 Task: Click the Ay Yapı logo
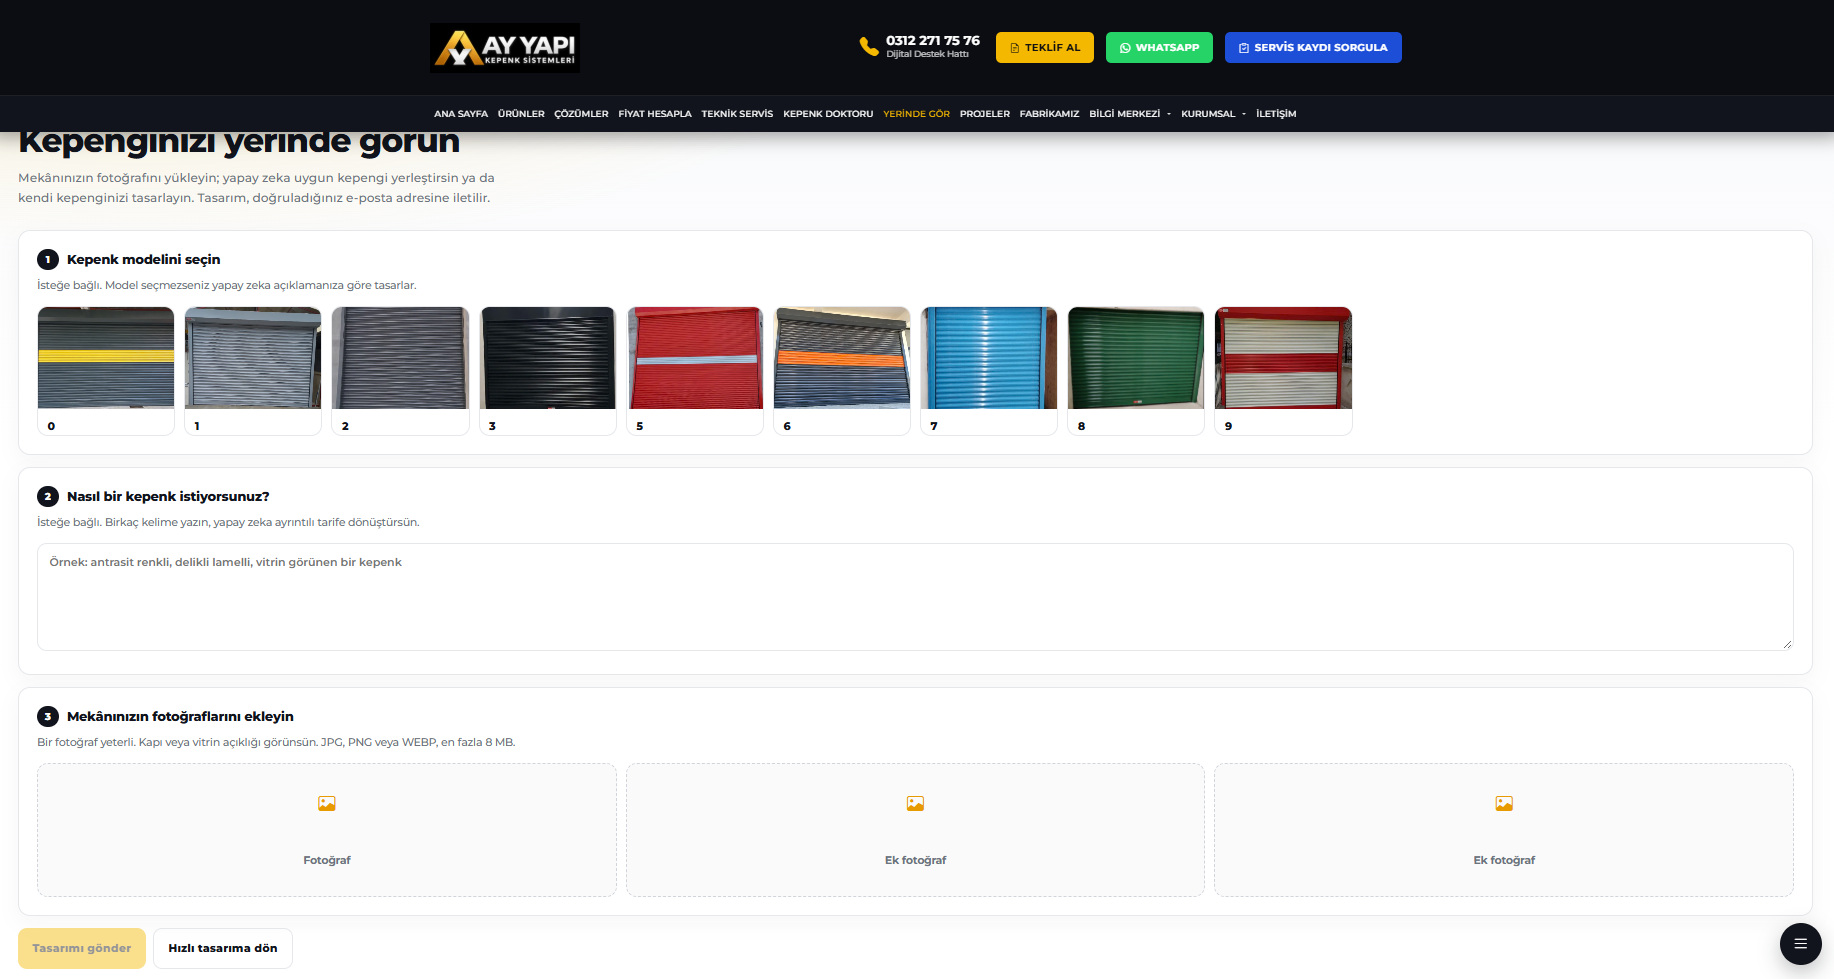(x=505, y=48)
